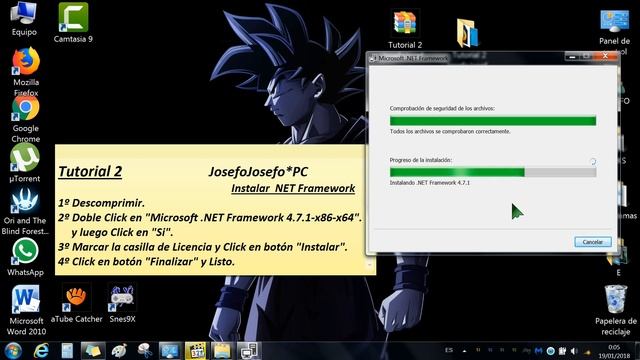Image resolution: width=640 pixels, height=360 pixels.
Task: Click the '4º Click en botón Finalizar' line
Action: pos(147,262)
